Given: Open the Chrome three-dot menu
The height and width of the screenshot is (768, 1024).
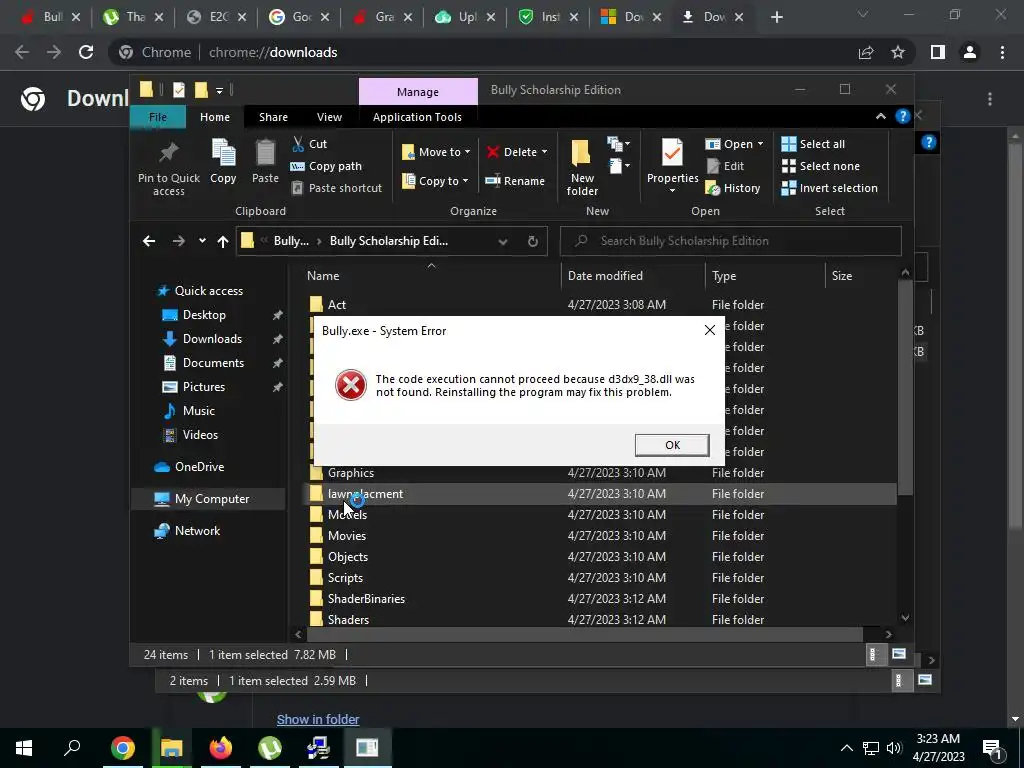Looking at the screenshot, I should [1002, 52].
